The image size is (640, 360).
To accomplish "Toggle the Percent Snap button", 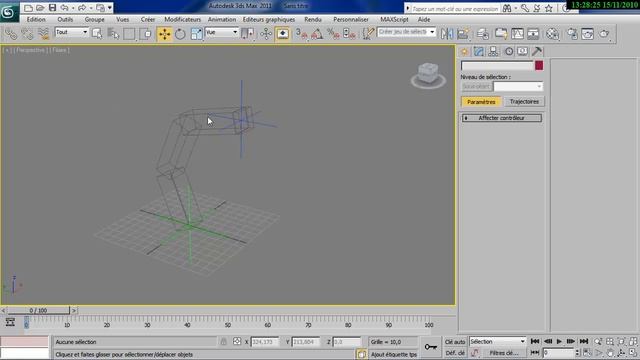I will pyautogui.click(x=333, y=34).
